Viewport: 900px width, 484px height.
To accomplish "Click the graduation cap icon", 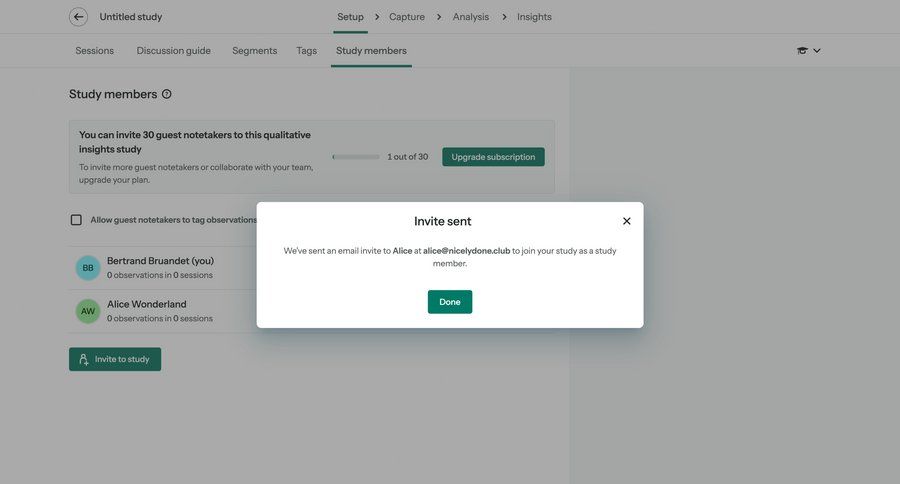I will (x=802, y=51).
